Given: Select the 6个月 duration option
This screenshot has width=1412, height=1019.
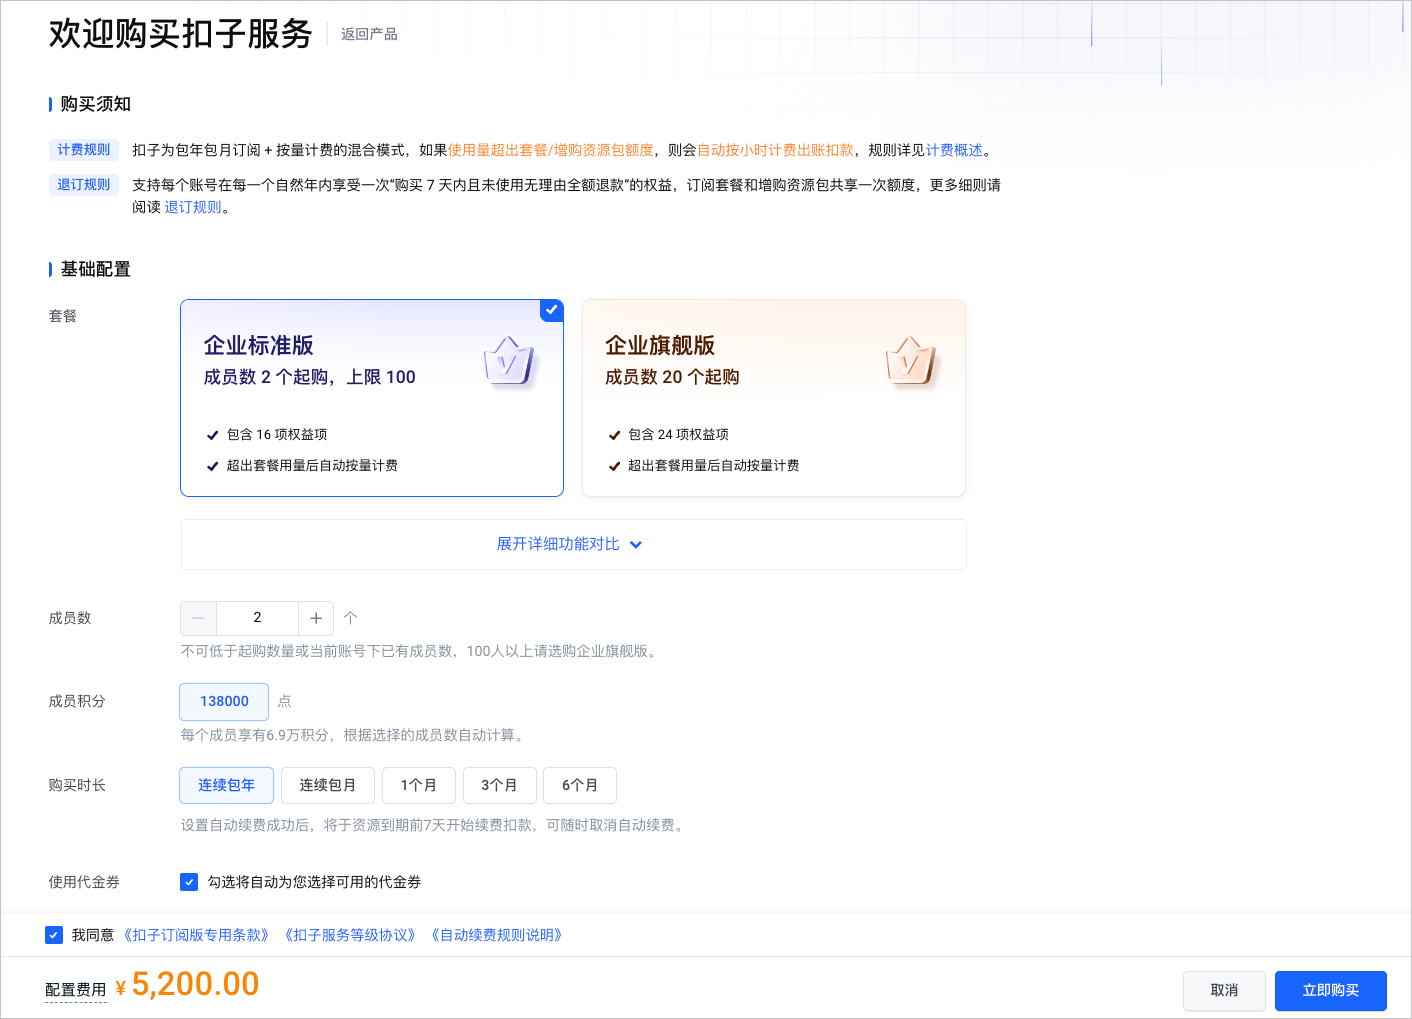Looking at the screenshot, I should [x=580, y=785].
